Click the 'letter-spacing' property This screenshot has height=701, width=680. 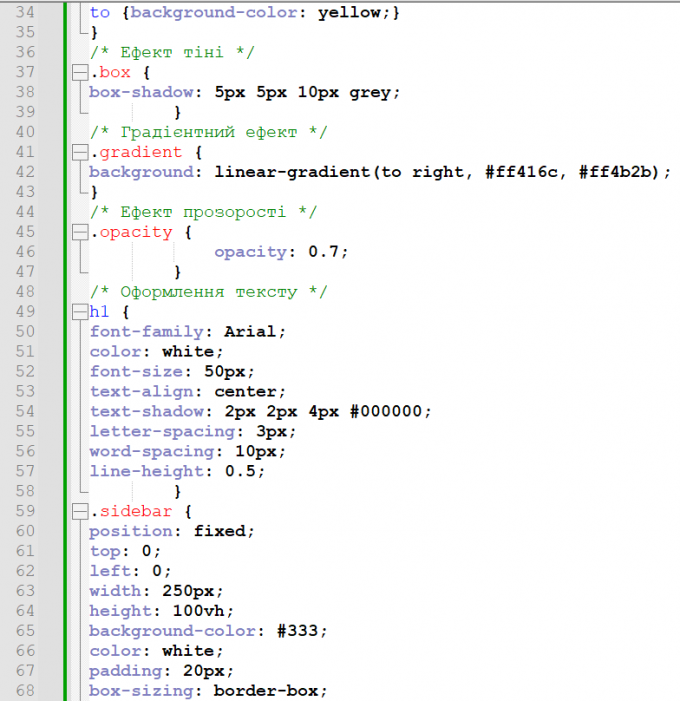pos(162,432)
